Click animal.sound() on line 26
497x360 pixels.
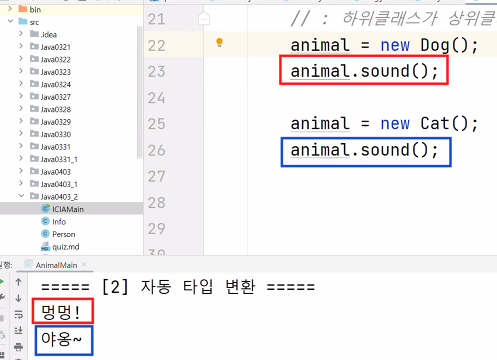point(364,150)
